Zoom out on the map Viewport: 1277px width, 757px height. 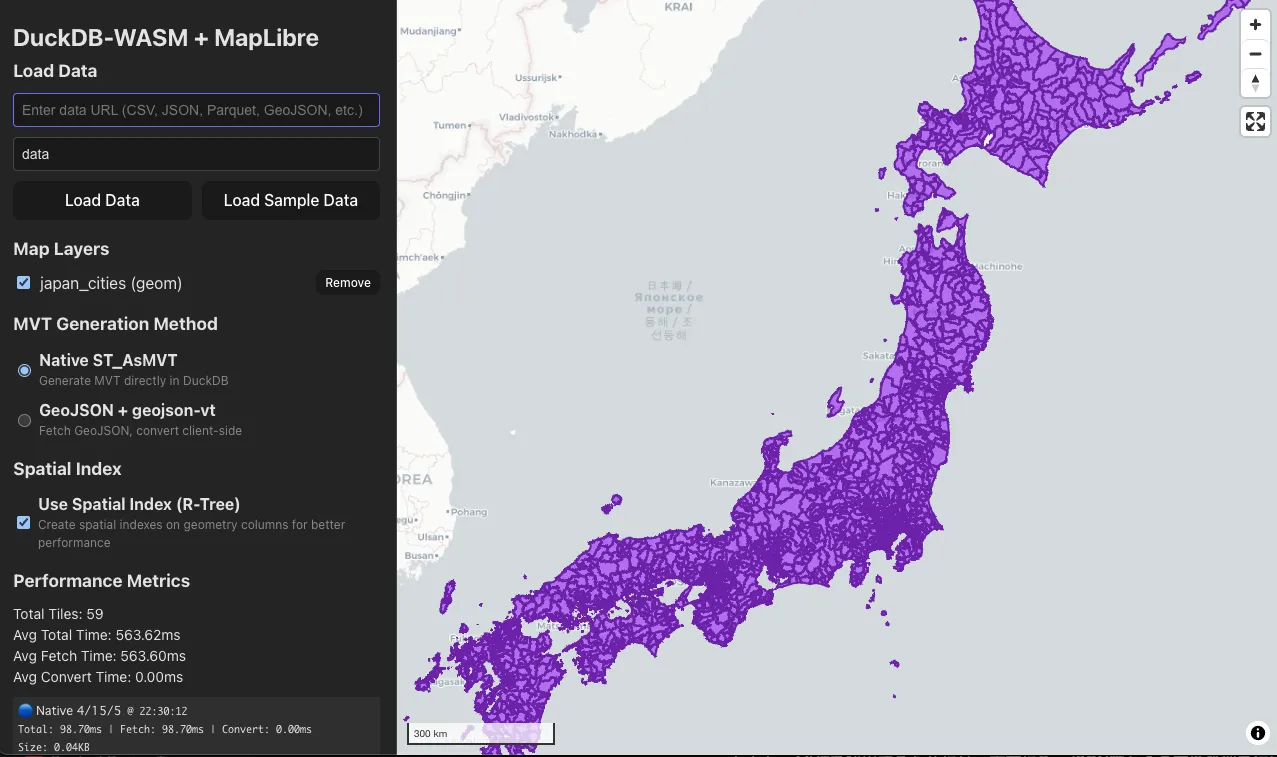click(1255, 54)
